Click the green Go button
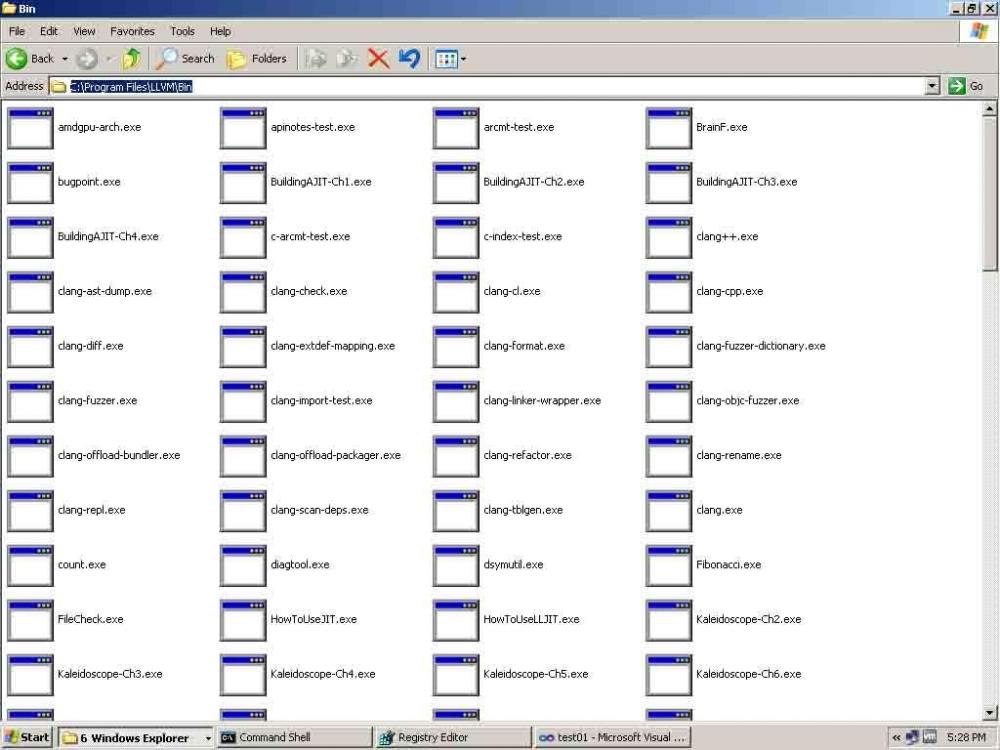 pos(958,86)
